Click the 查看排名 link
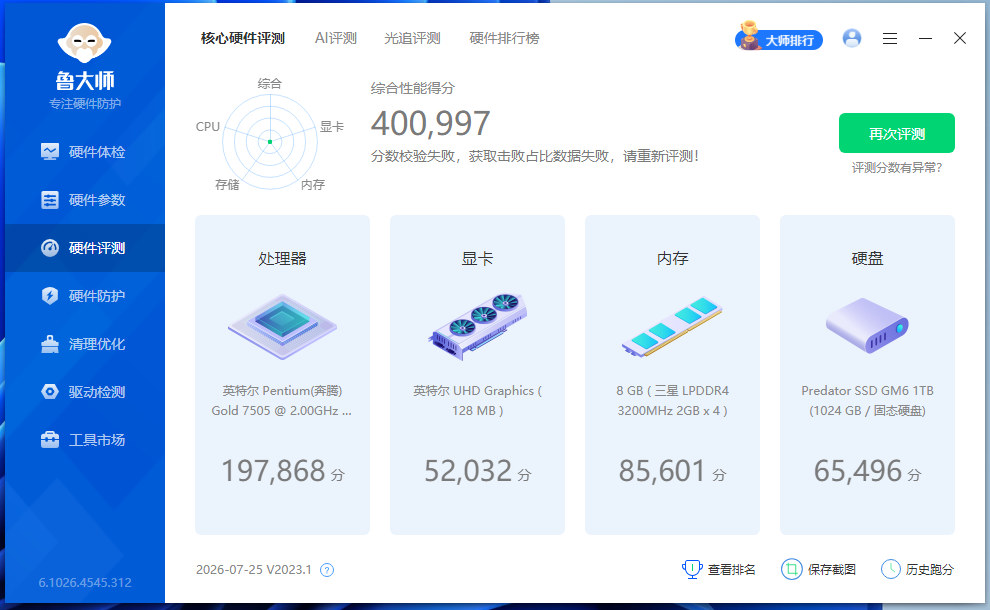Image resolution: width=990 pixels, height=610 pixels. [731, 570]
